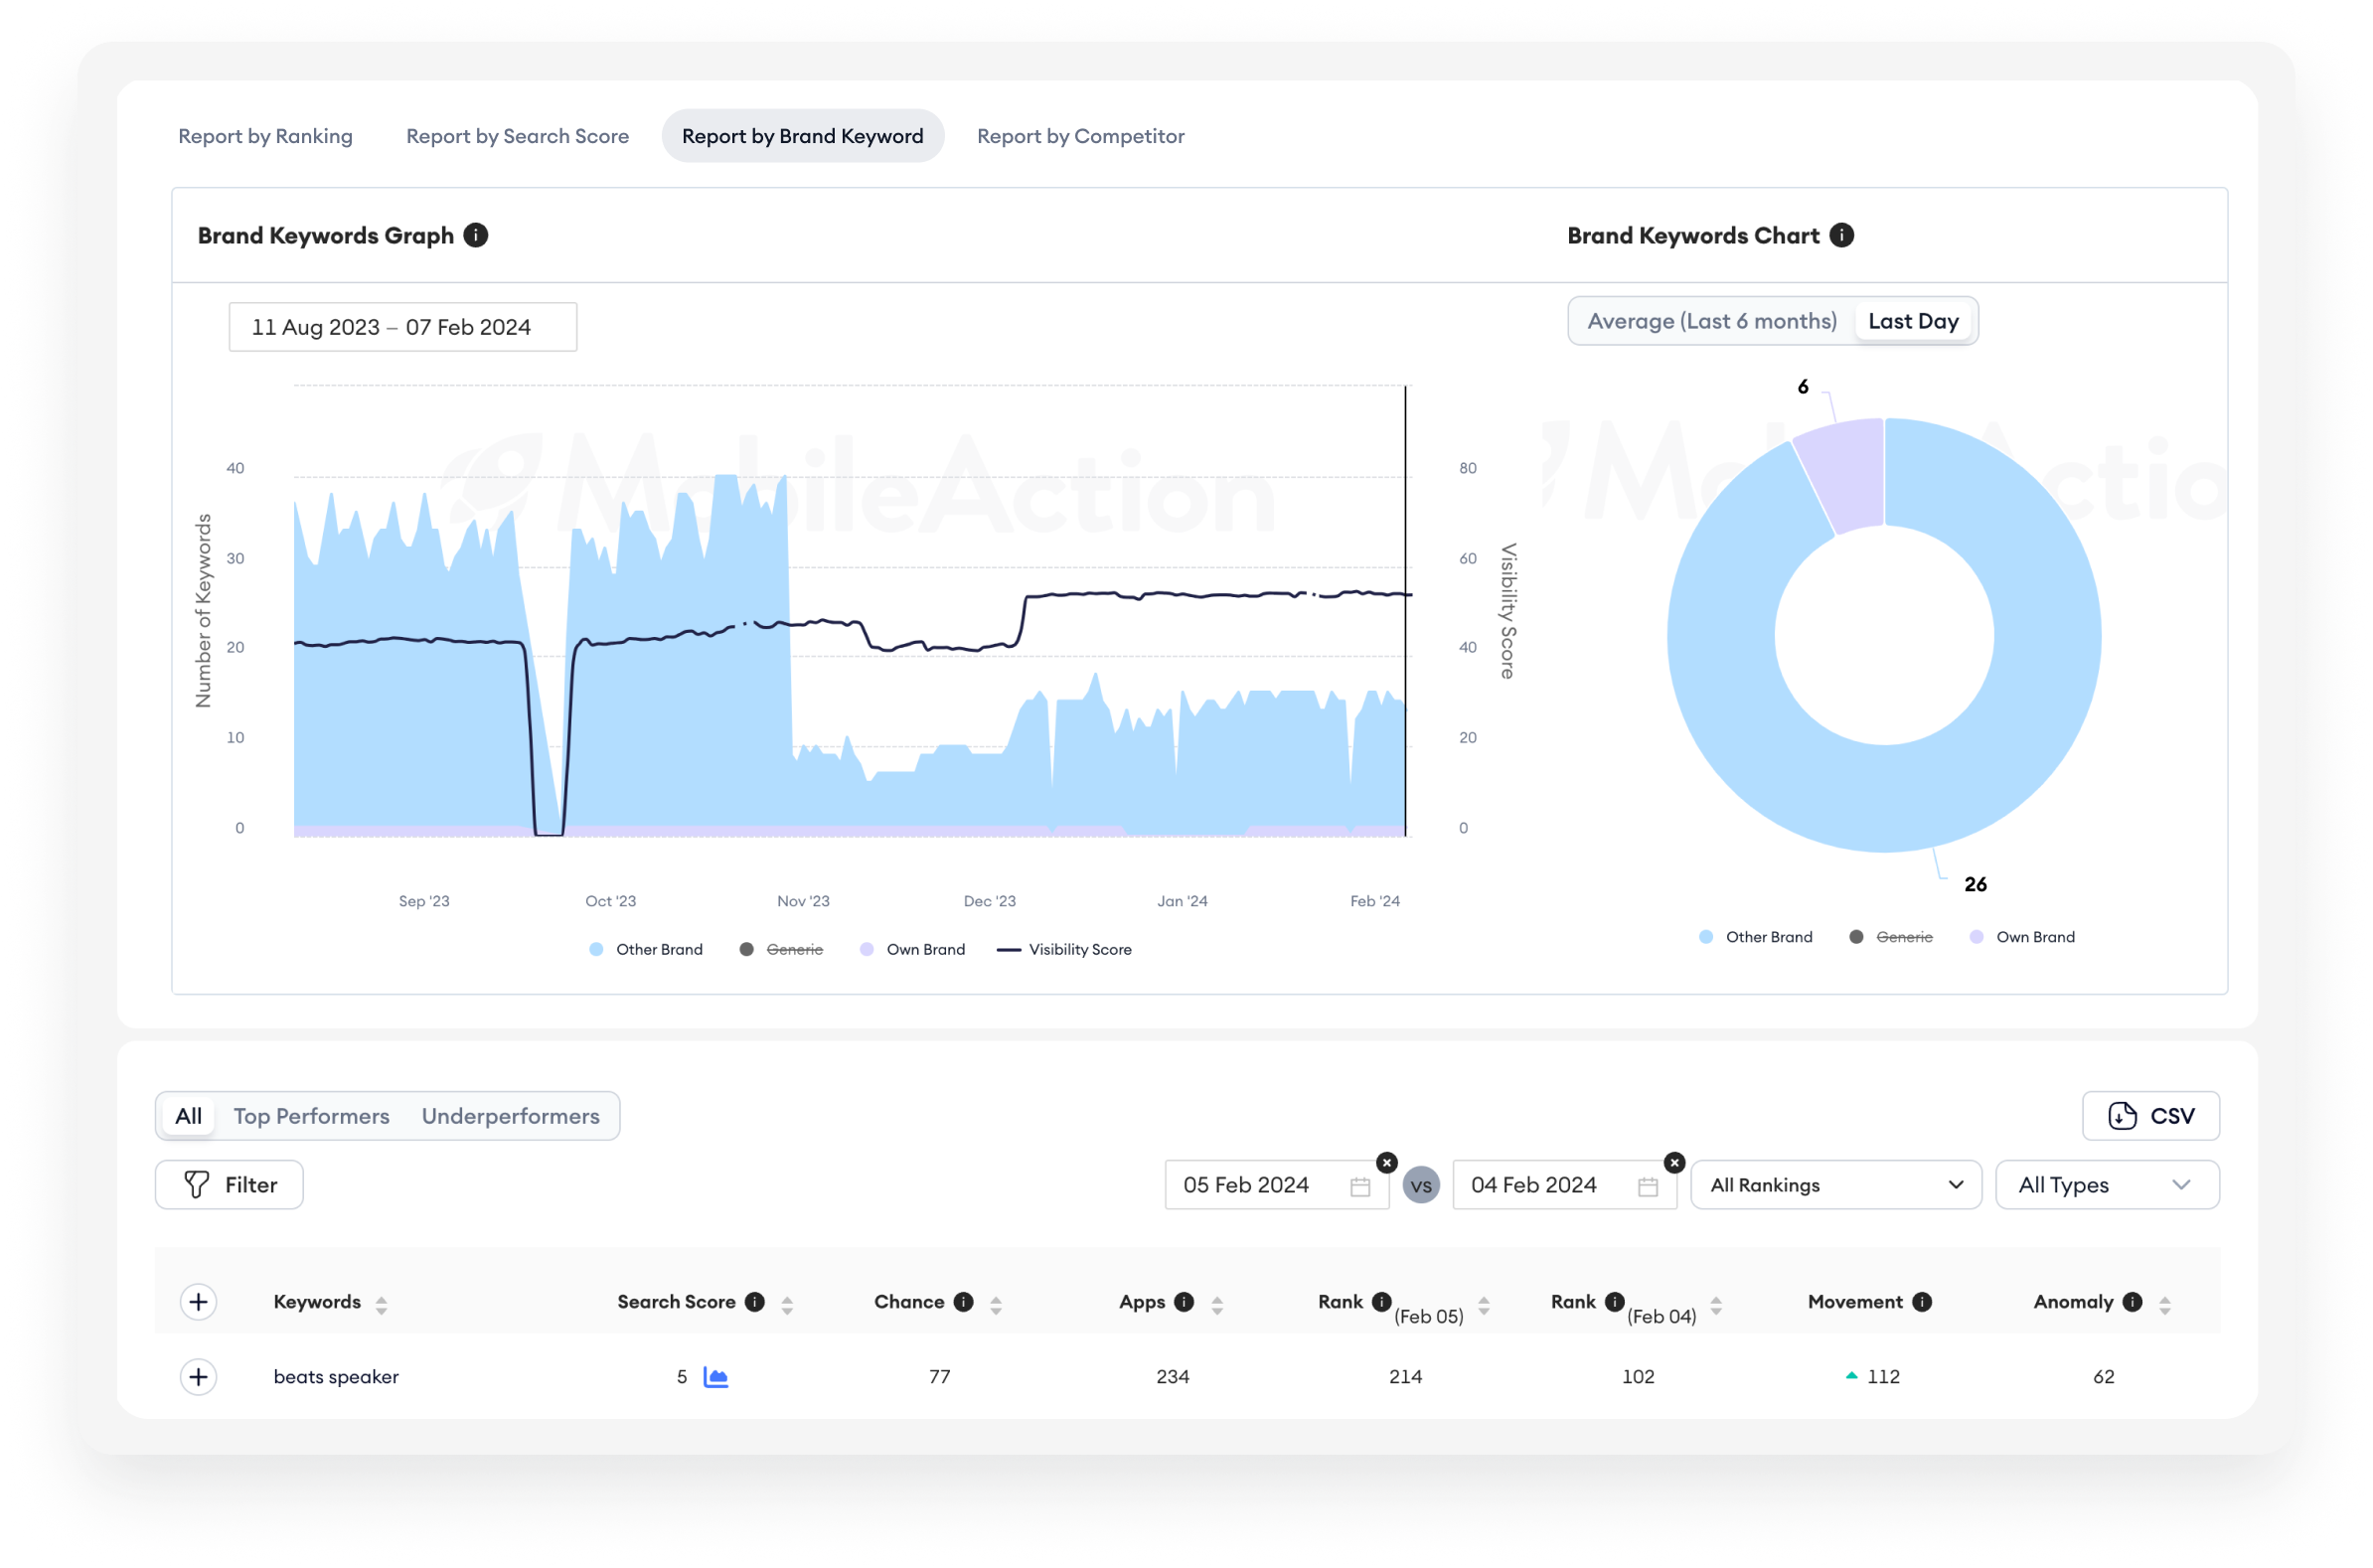
Task: Click Apps value 234
Action: tap(1173, 1378)
